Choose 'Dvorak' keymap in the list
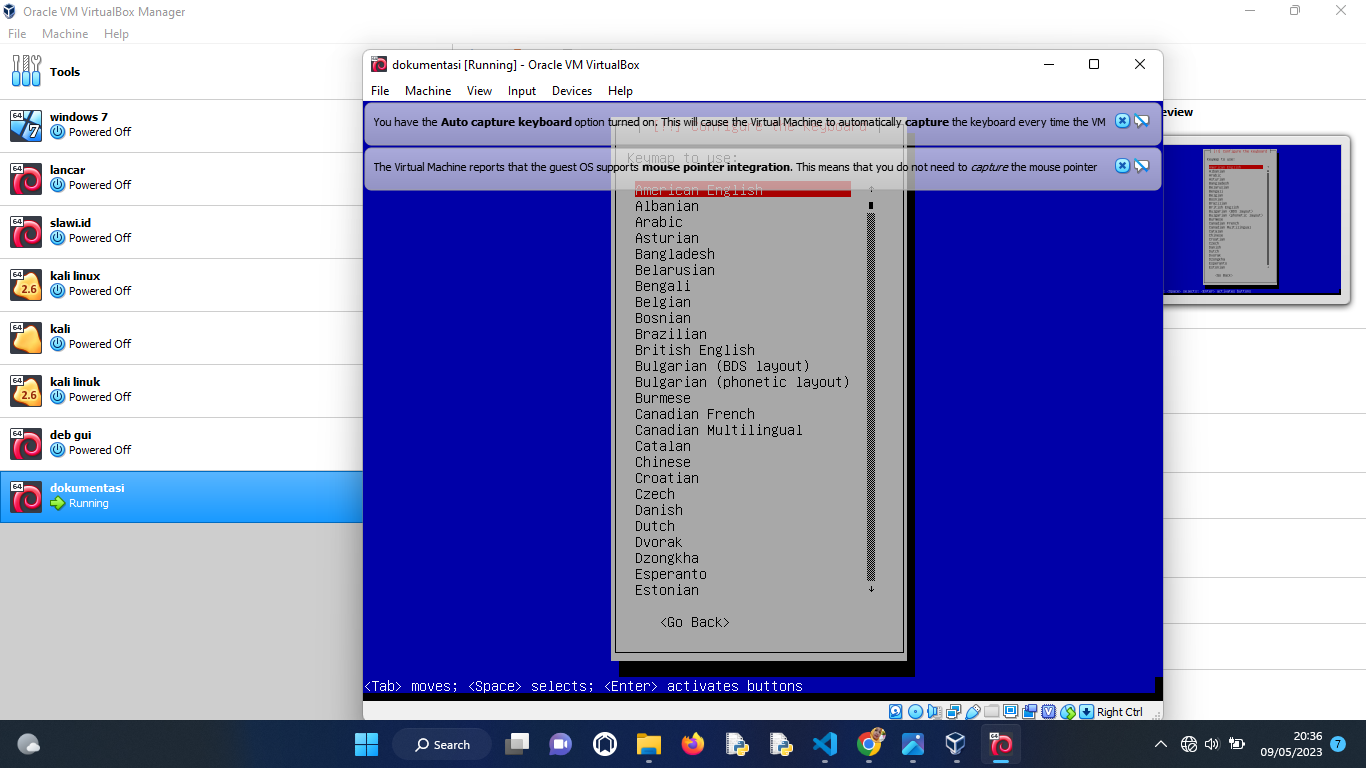1366x768 pixels. pyautogui.click(x=659, y=542)
